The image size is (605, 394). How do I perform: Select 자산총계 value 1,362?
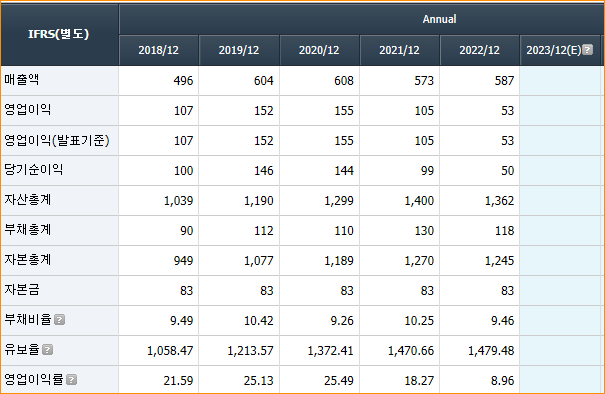point(499,201)
